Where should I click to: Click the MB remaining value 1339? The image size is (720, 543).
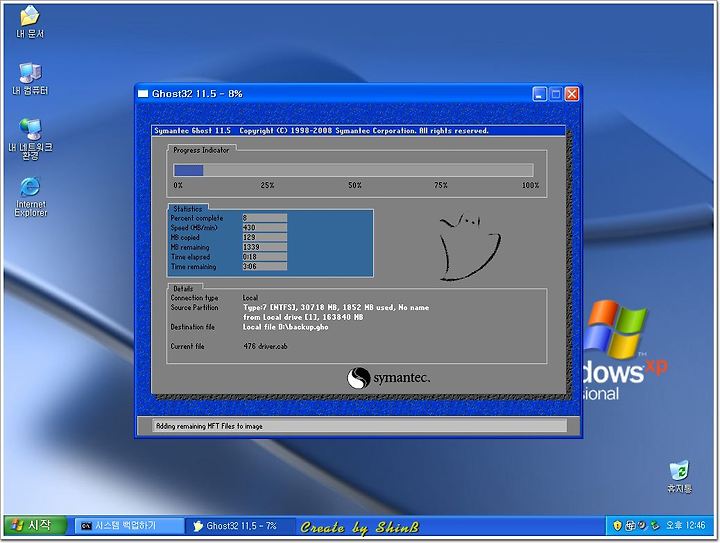(x=264, y=247)
